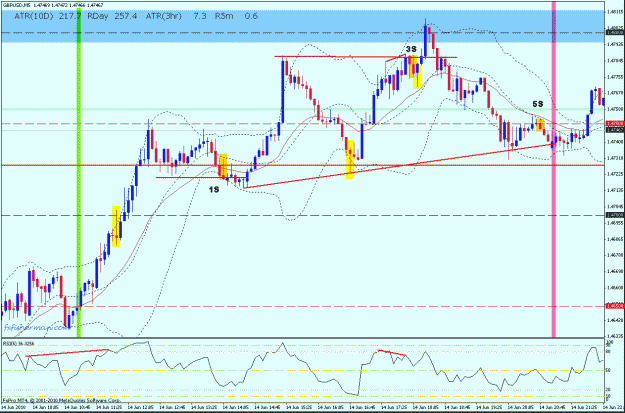Click the yellow highlight box under 5S

click(x=540, y=125)
